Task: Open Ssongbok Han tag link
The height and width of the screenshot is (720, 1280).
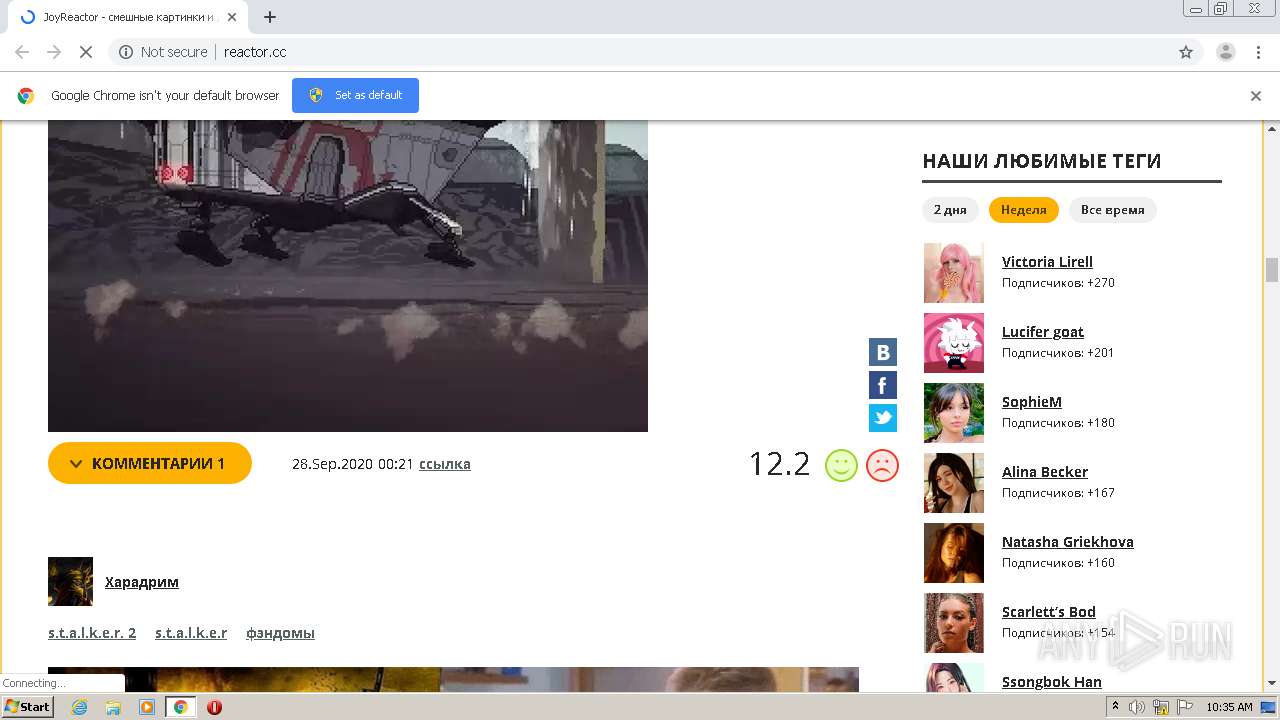Action: pos(1052,682)
